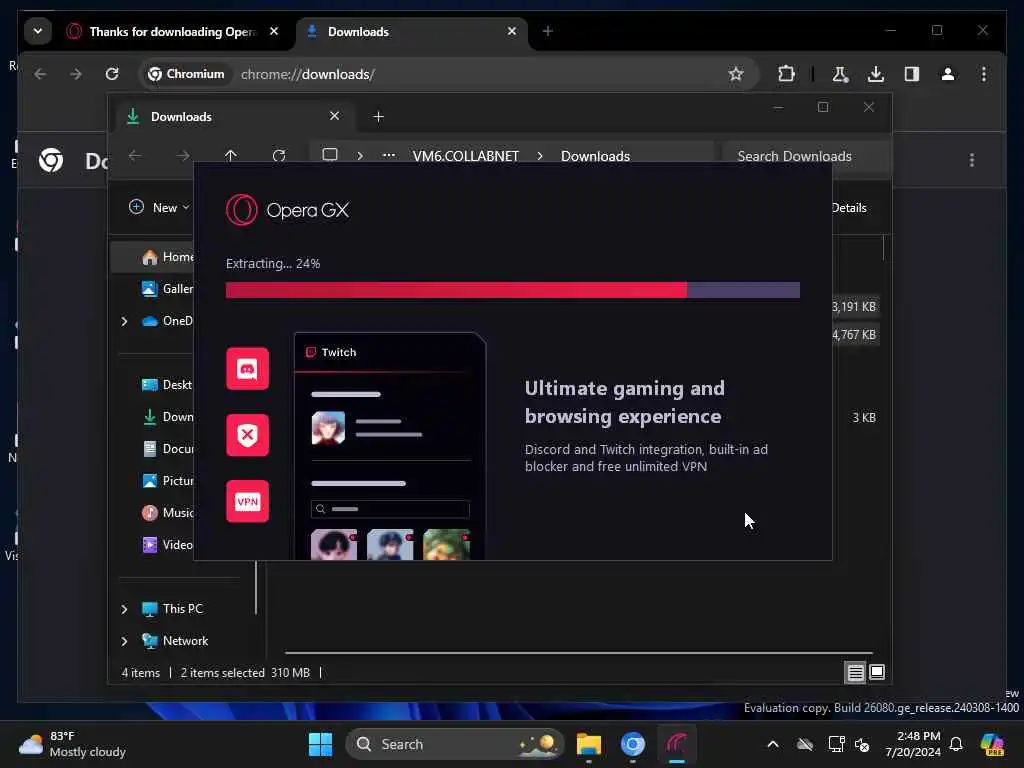Expand the OneDrive tree node

click(124, 321)
